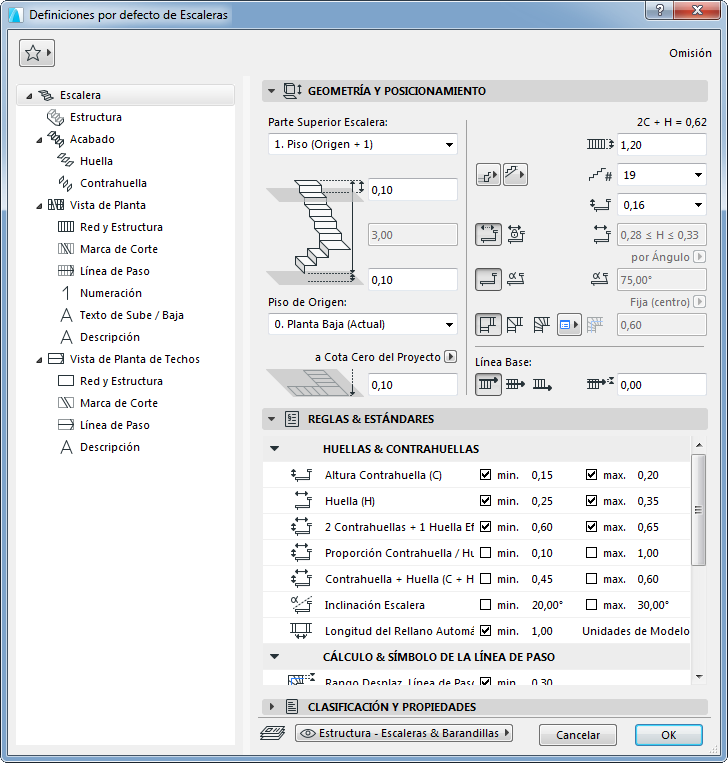728x763 pixels.
Task: Toggle Huella (H) min checkbox
Action: [x=485, y=500]
